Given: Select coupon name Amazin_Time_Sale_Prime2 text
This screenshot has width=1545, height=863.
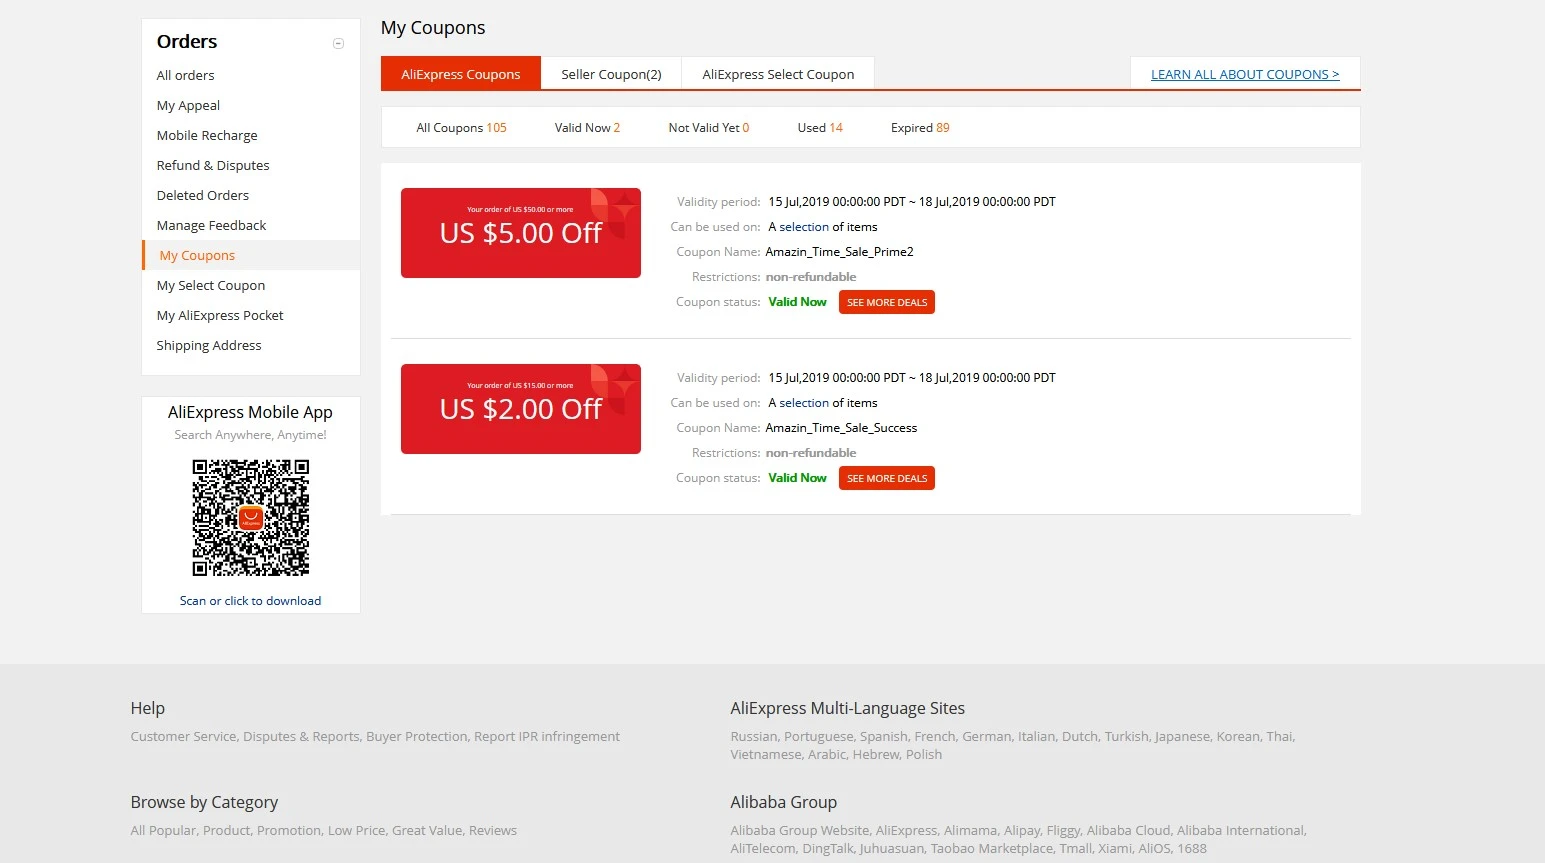Looking at the screenshot, I should [839, 252].
